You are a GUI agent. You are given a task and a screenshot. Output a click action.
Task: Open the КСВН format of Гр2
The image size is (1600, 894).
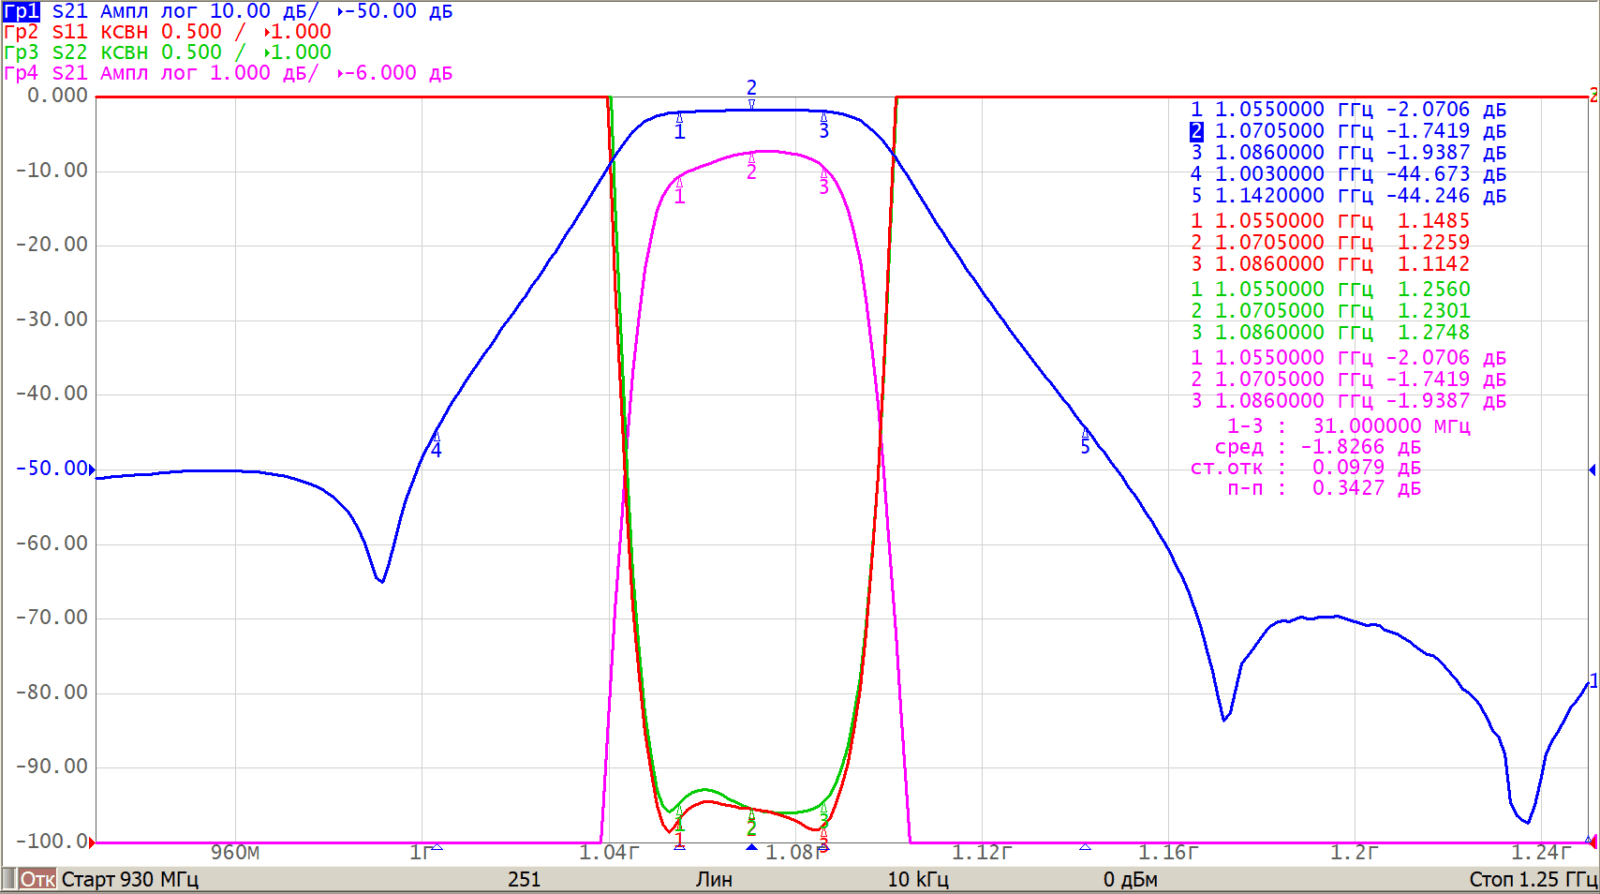point(124,32)
